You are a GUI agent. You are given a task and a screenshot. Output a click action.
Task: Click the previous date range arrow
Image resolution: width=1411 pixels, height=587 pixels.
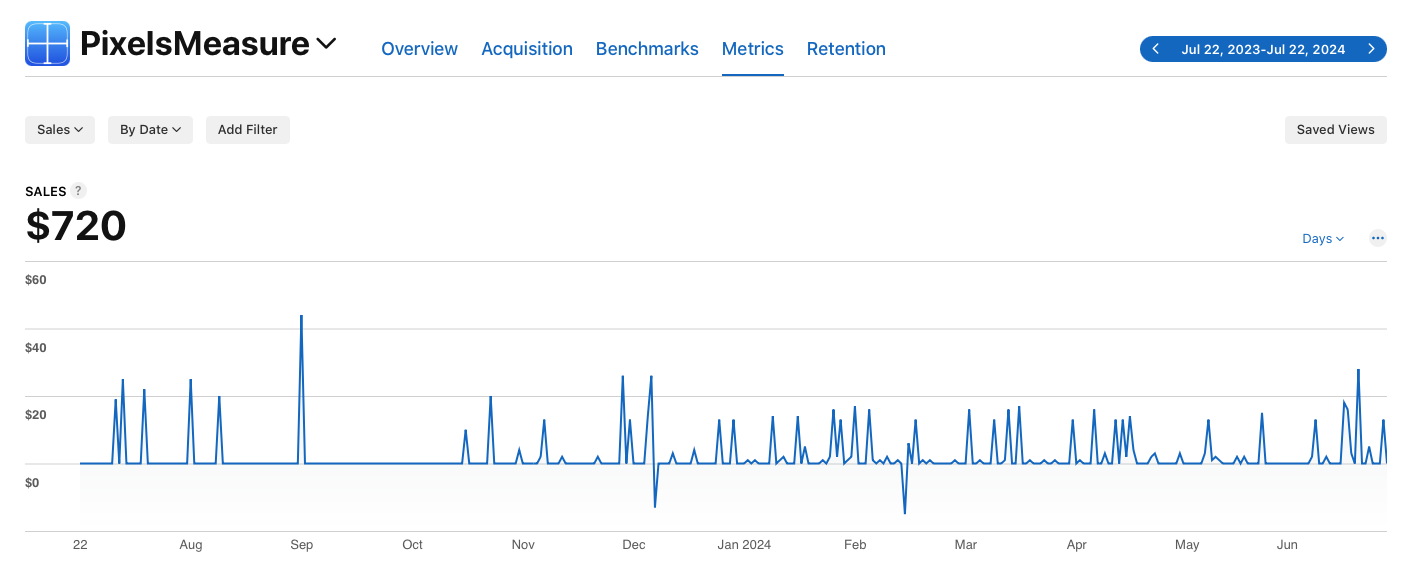(x=1156, y=49)
